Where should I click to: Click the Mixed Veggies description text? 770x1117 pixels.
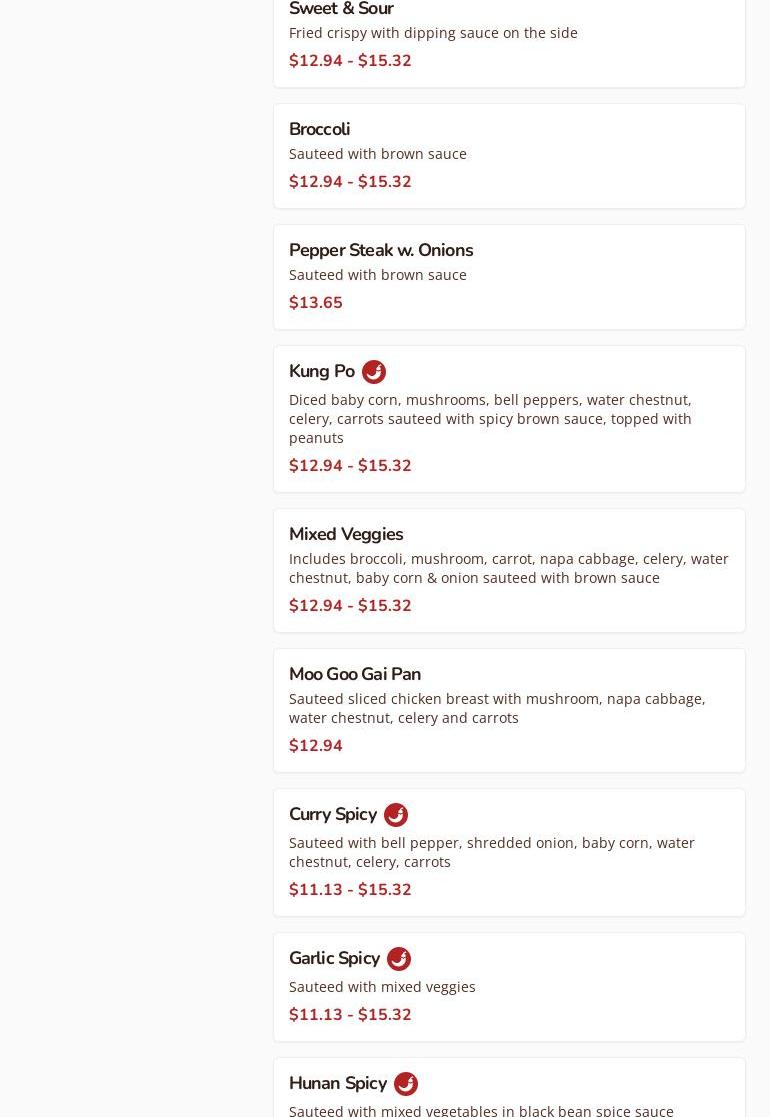tap(508, 567)
